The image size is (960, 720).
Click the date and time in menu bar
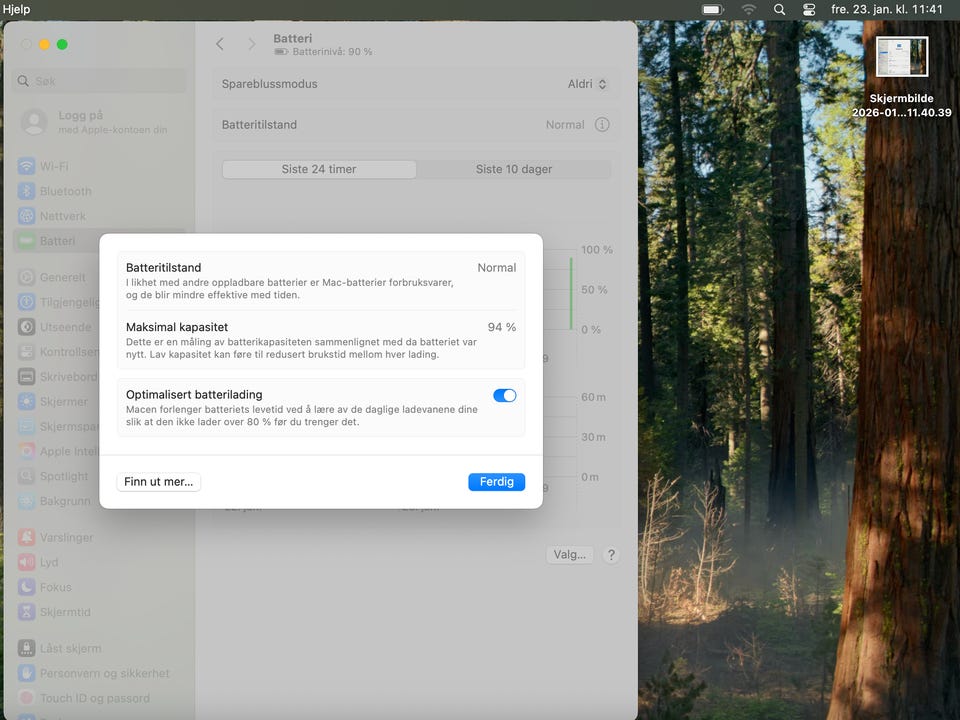pos(887,9)
